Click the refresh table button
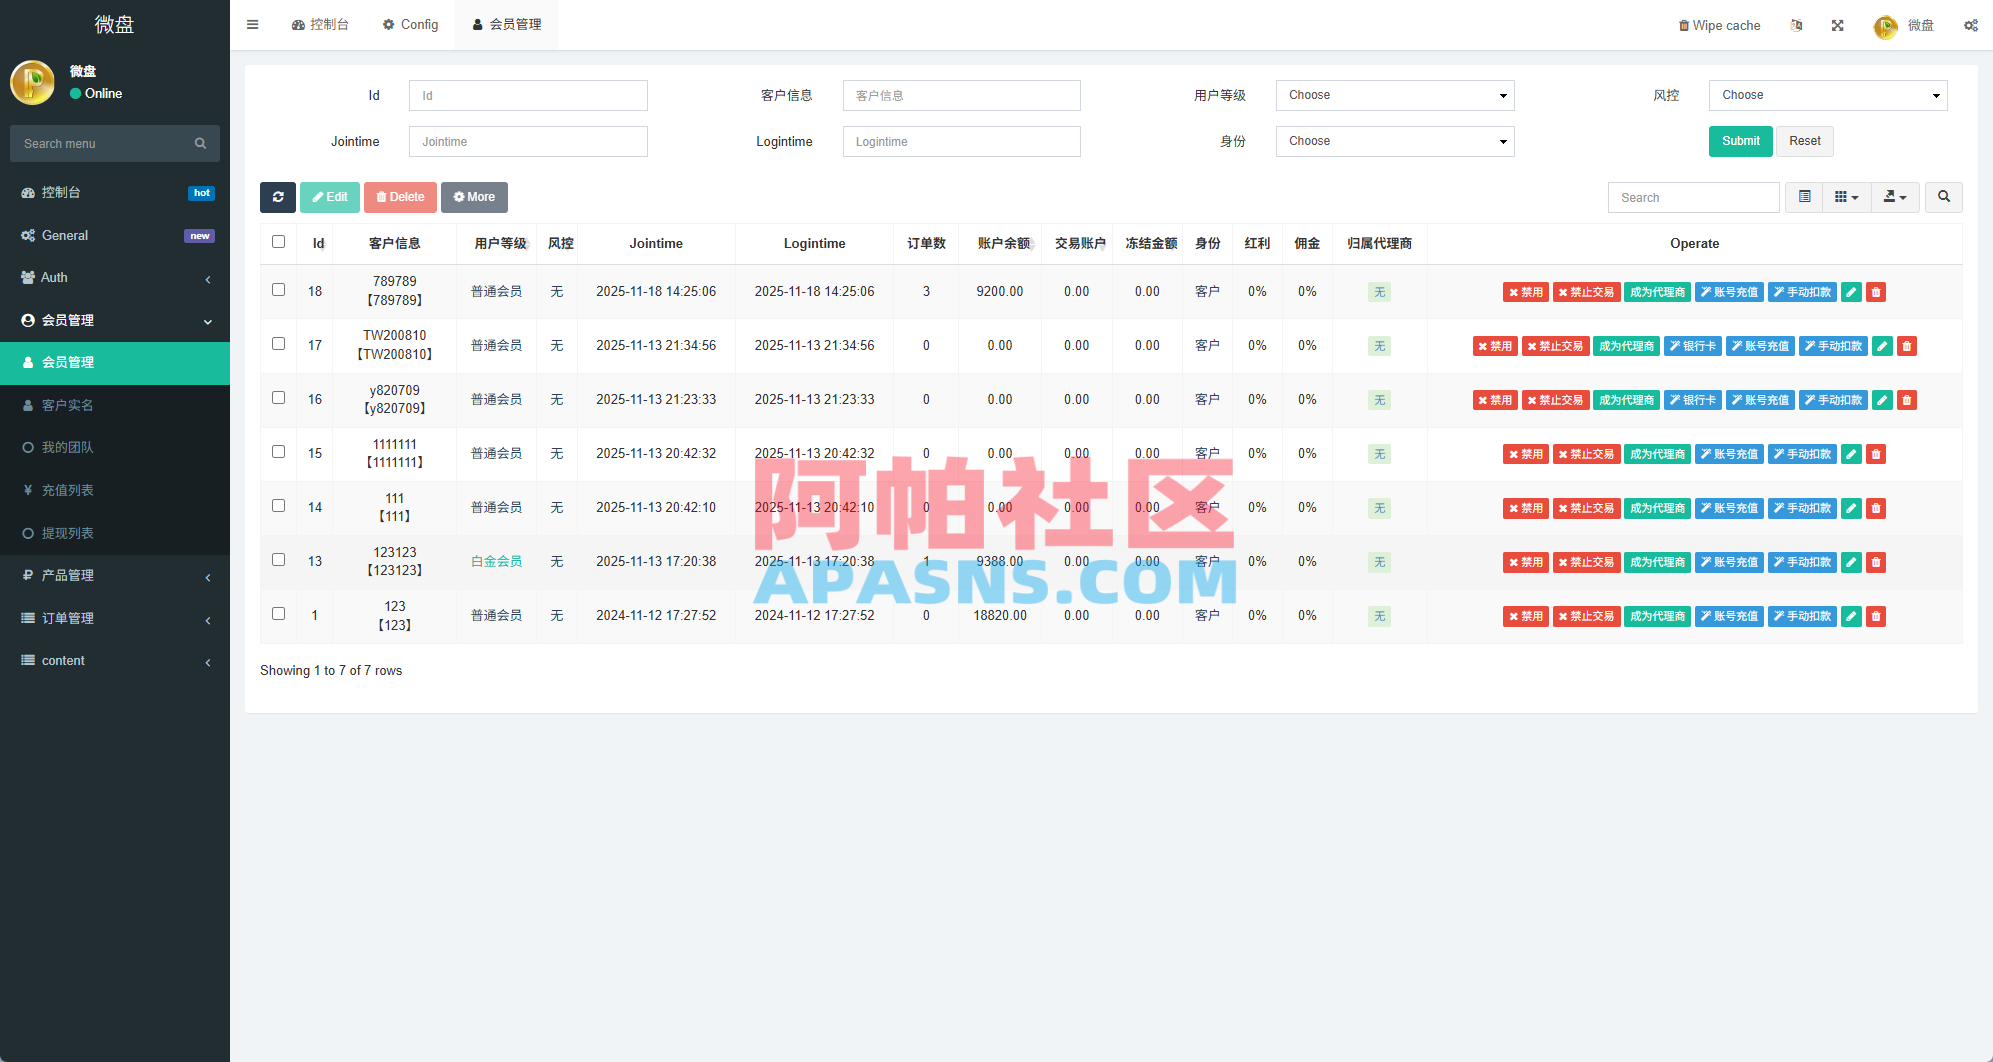The width and height of the screenshot is (1993, 1062). click(278, 197)
